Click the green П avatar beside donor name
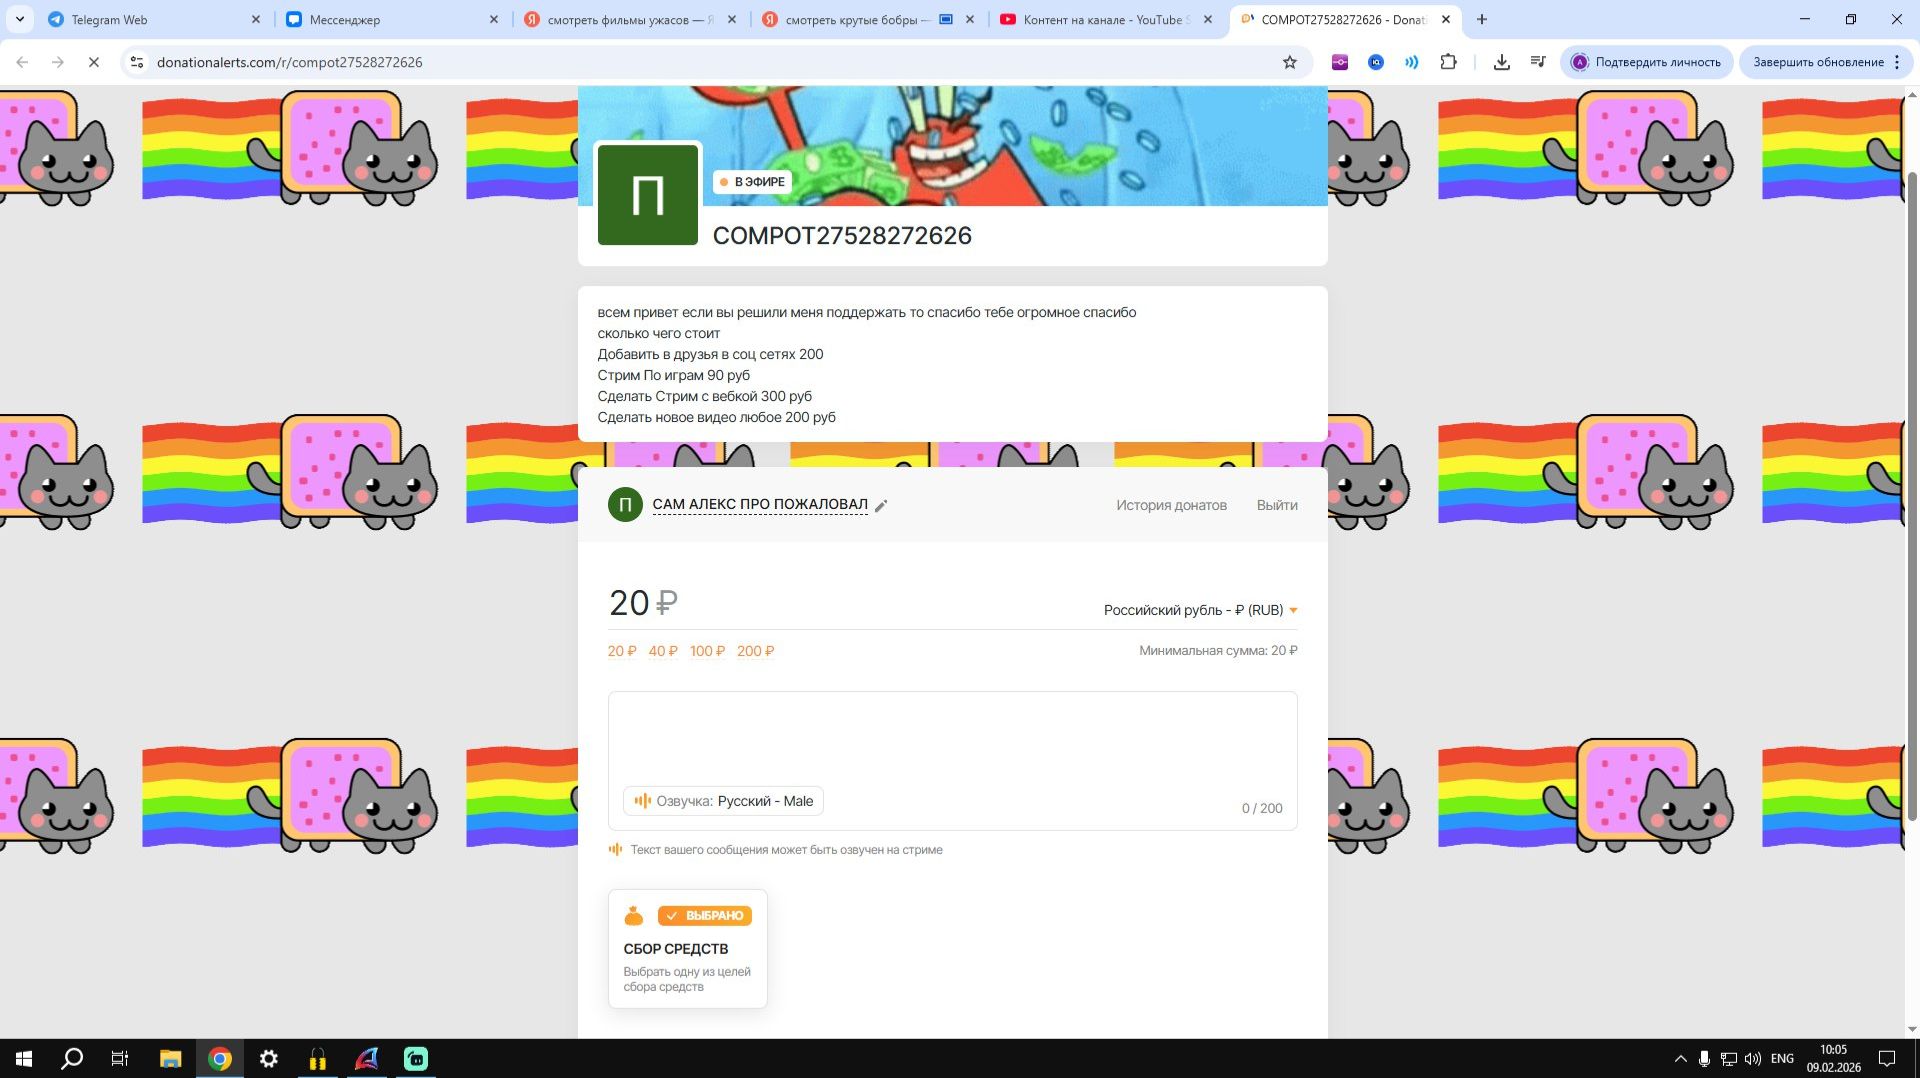 tap(625, 505)
